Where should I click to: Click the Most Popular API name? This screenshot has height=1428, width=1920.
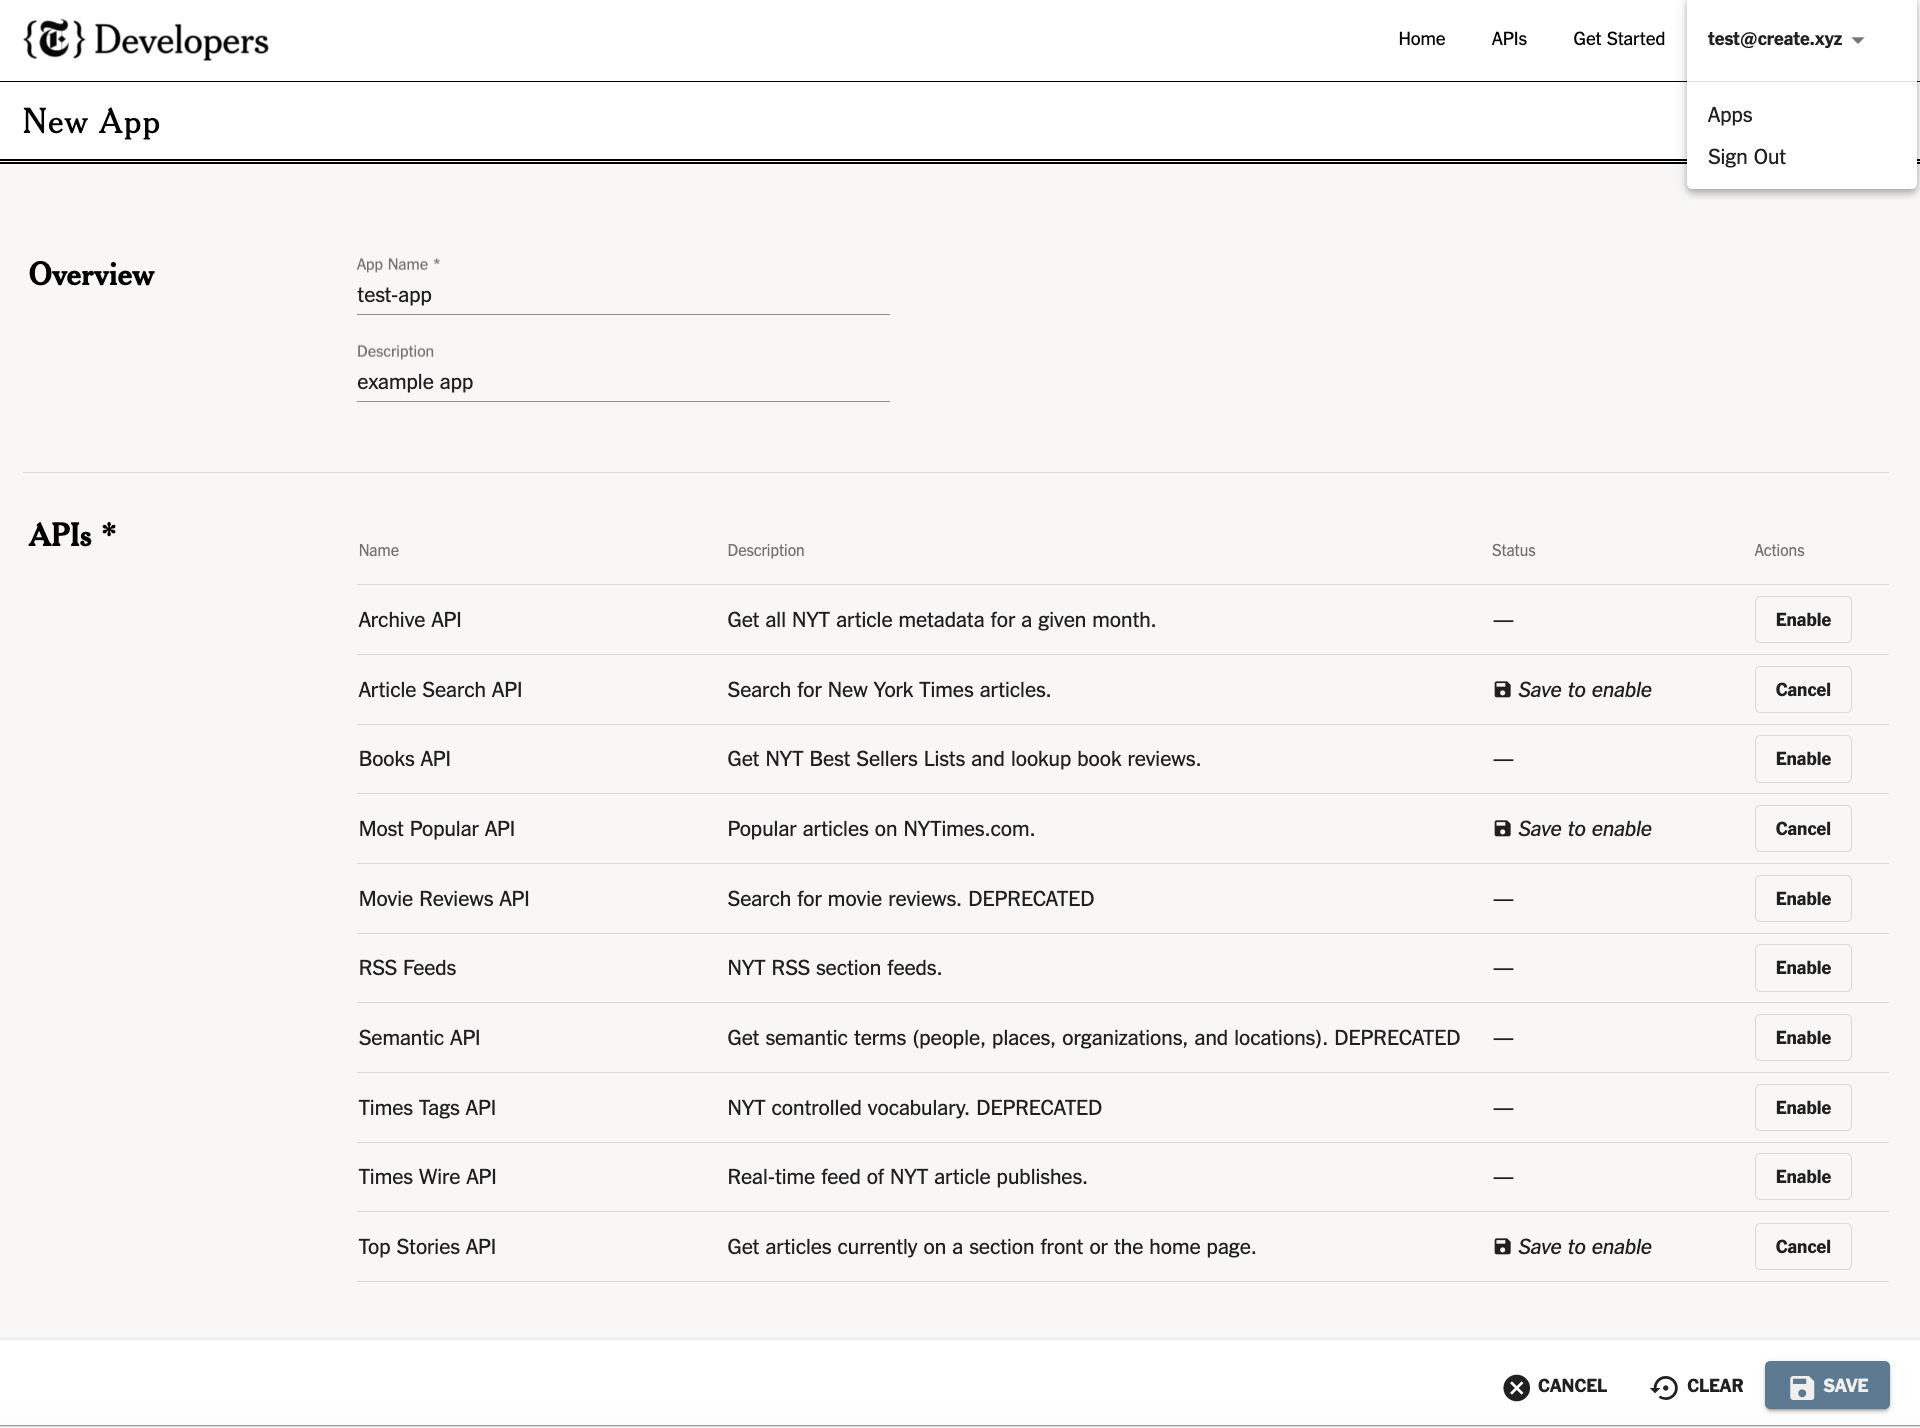point(437,829)
